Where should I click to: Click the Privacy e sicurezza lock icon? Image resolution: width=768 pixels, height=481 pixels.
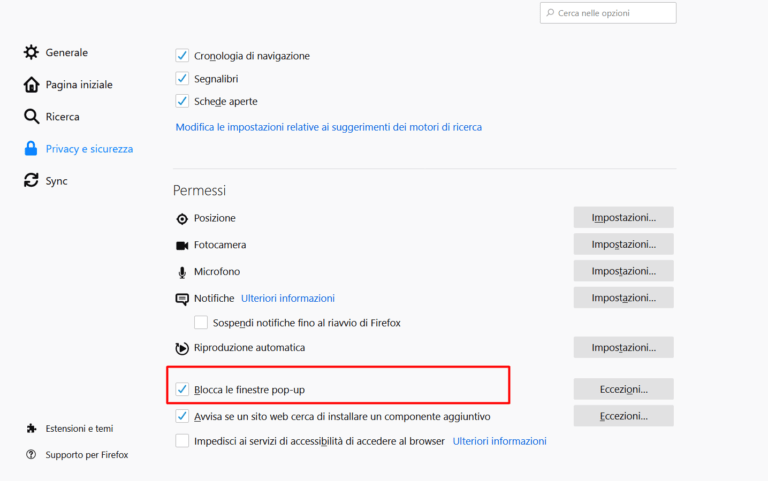tap(31, 149)
